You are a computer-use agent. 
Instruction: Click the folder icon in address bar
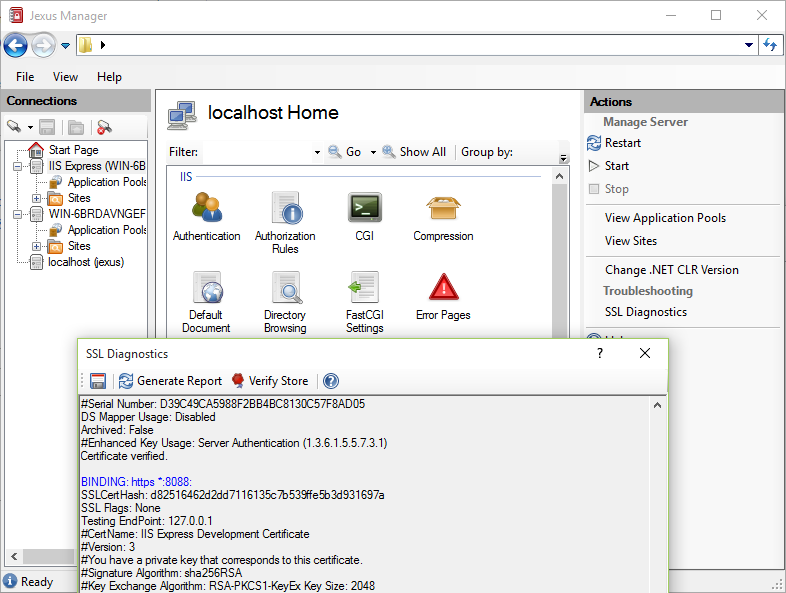click(86, 45)
